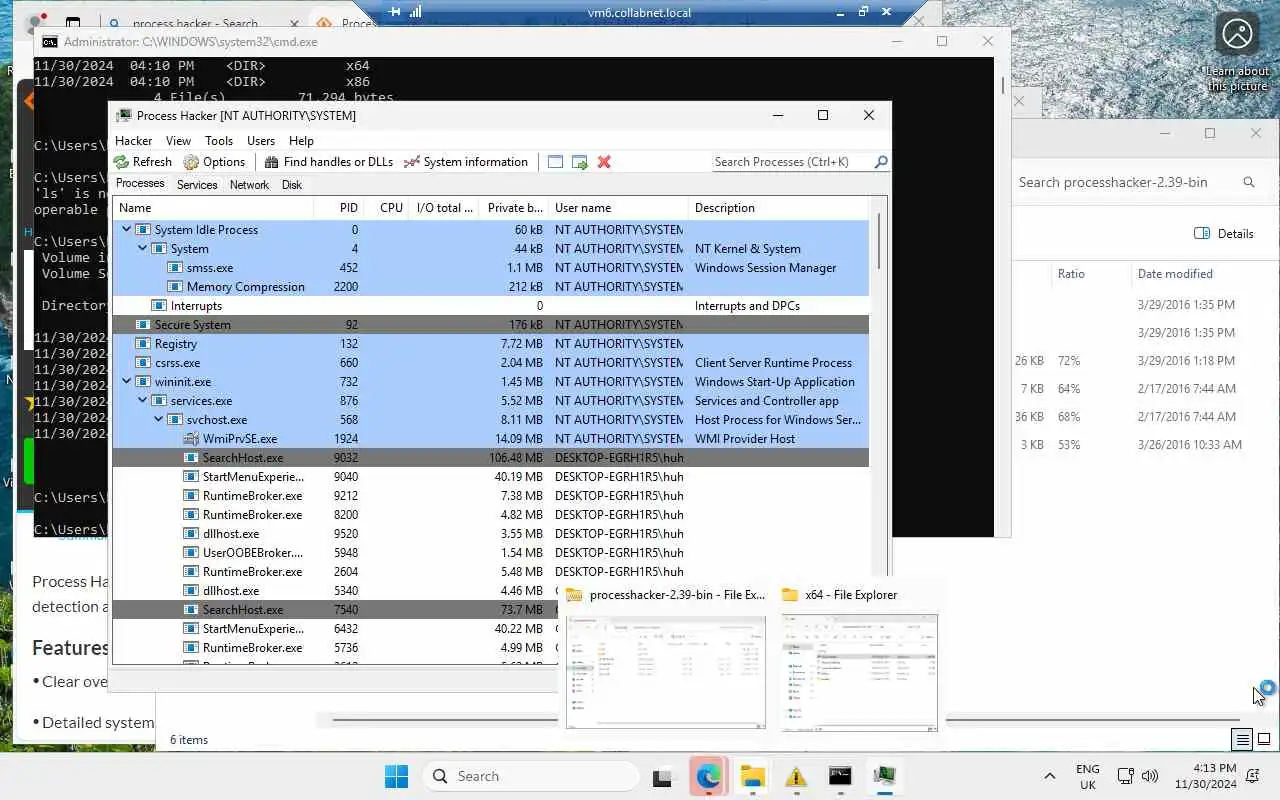Image resolution: width=1280 pixels, height=800 pixels.
Task: Sort by User name column header
Action: (618, 208)
